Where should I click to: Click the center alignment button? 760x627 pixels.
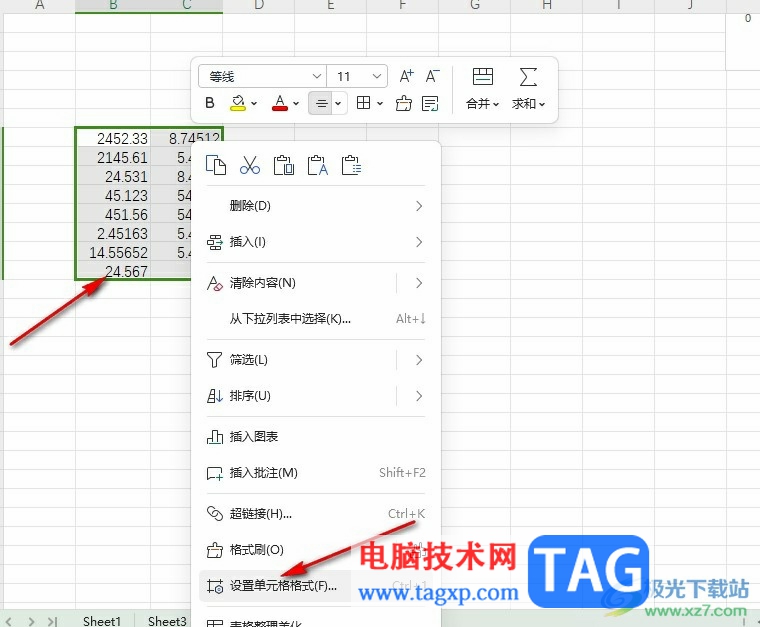(x=321, y=103)
